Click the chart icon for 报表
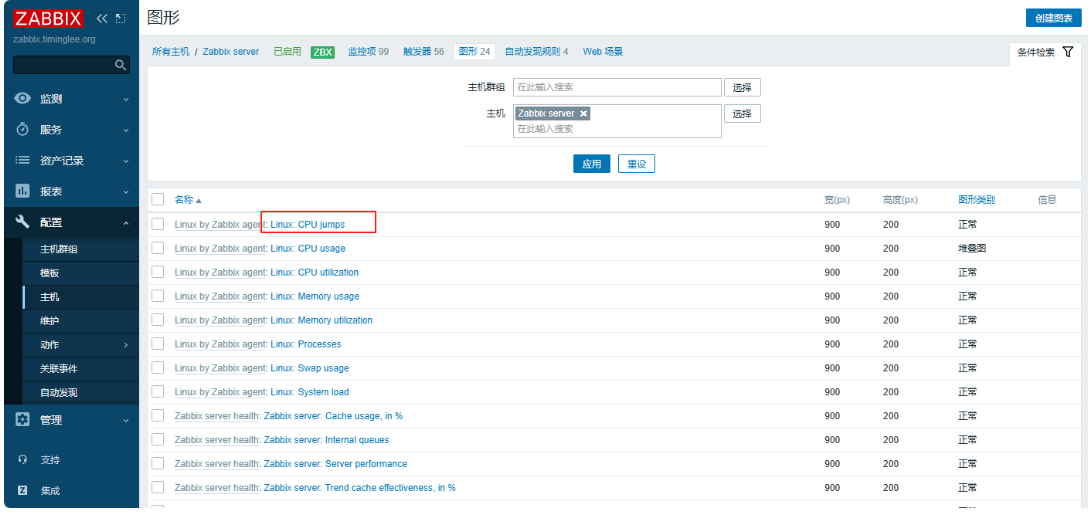This screenshot has width=1088, height=514. point(23,191)
